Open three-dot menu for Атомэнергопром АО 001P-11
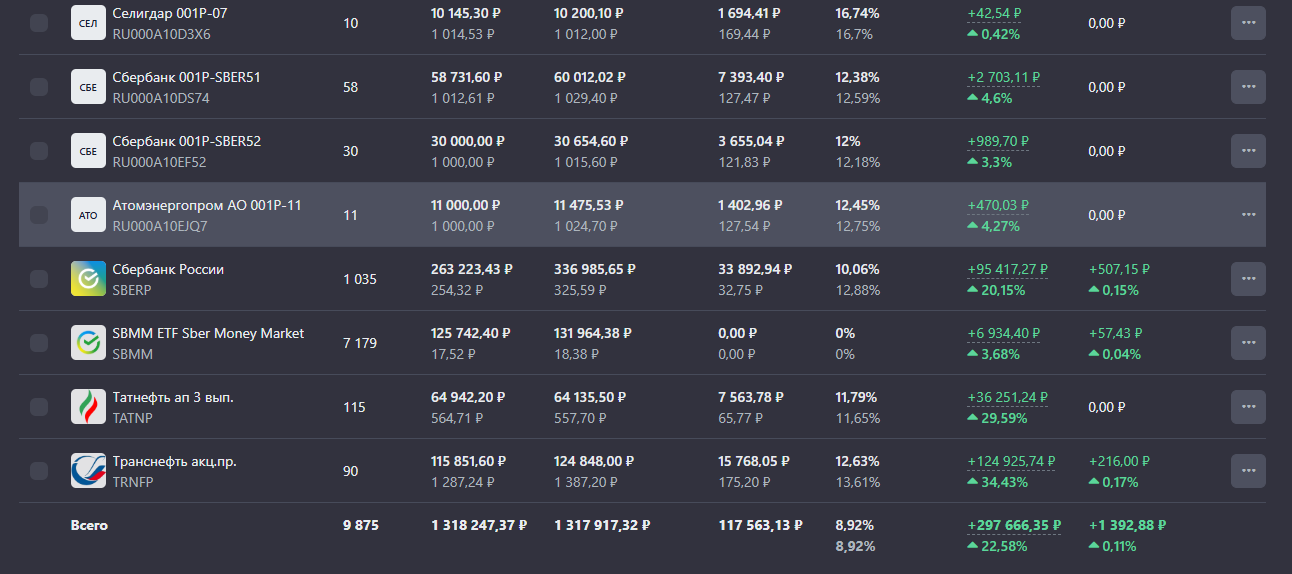Screen dimensions: 1292x574 [x=1248, y=215]
